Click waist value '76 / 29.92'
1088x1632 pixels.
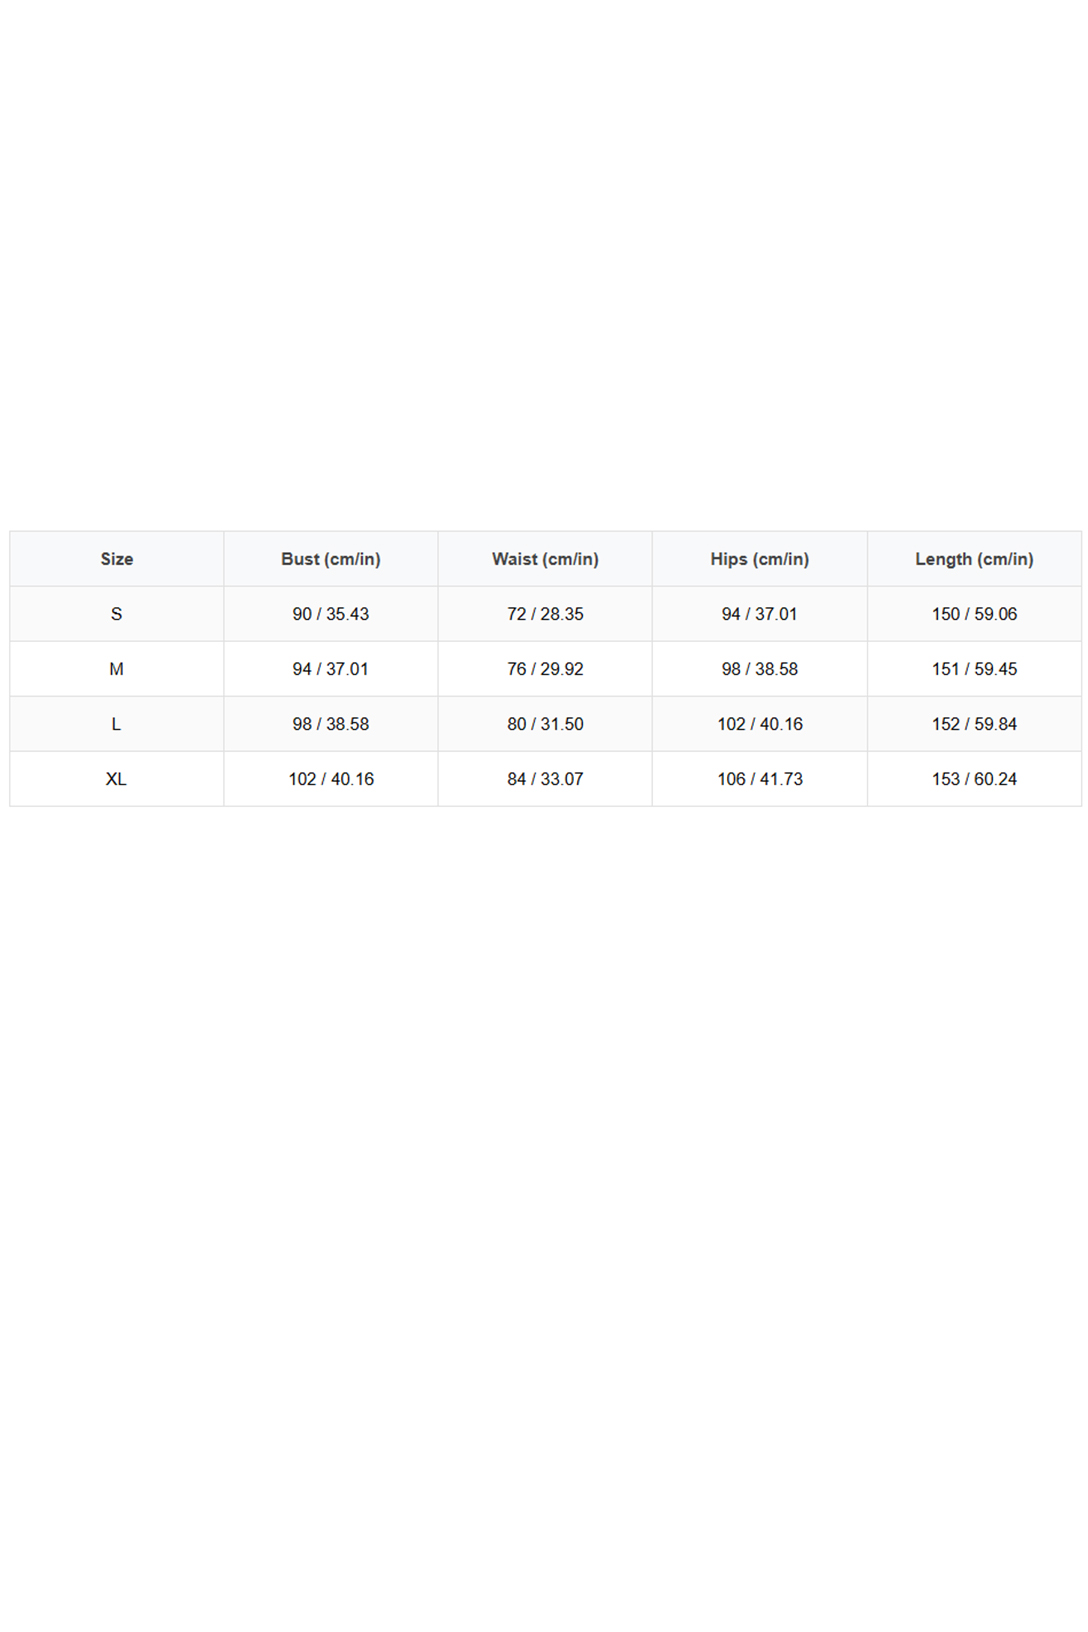545,669
